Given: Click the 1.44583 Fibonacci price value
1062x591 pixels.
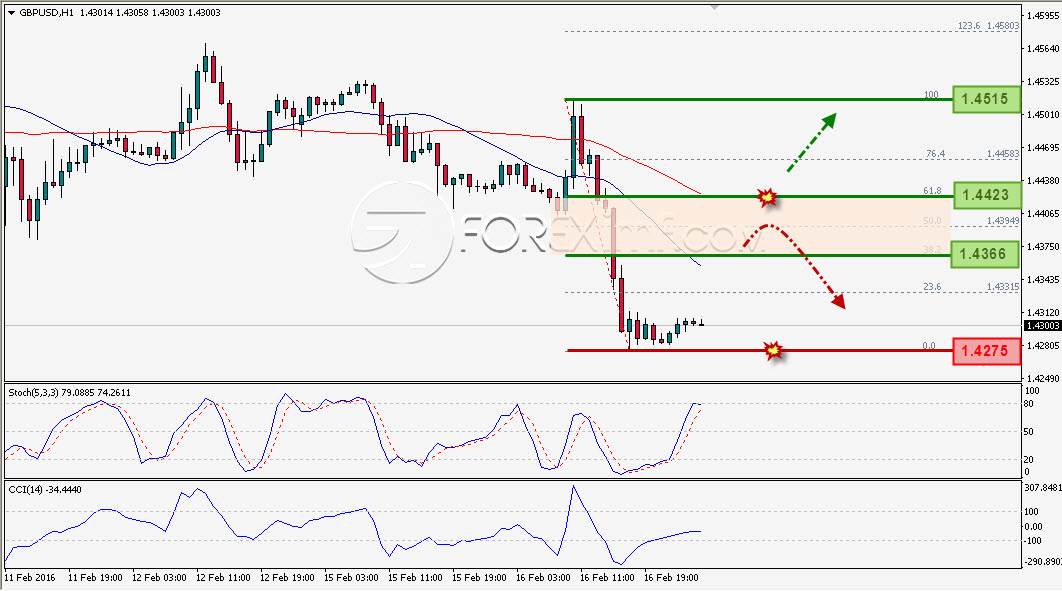Looking at the screenshot, I should (1003, 154).
